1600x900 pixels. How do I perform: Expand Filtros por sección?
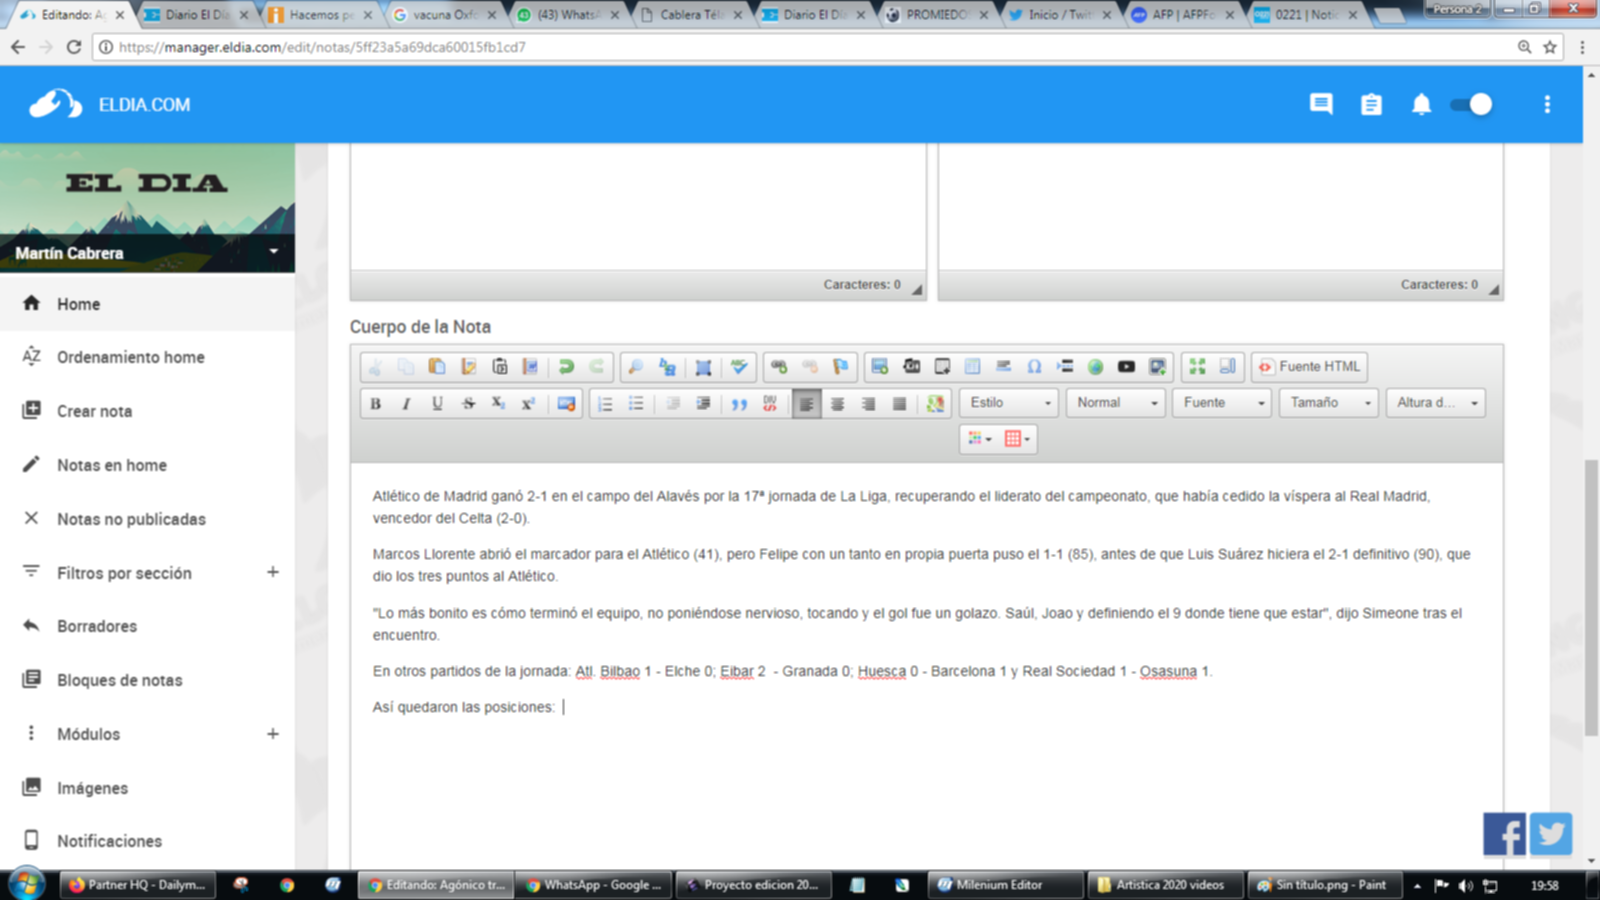(272, 572)
